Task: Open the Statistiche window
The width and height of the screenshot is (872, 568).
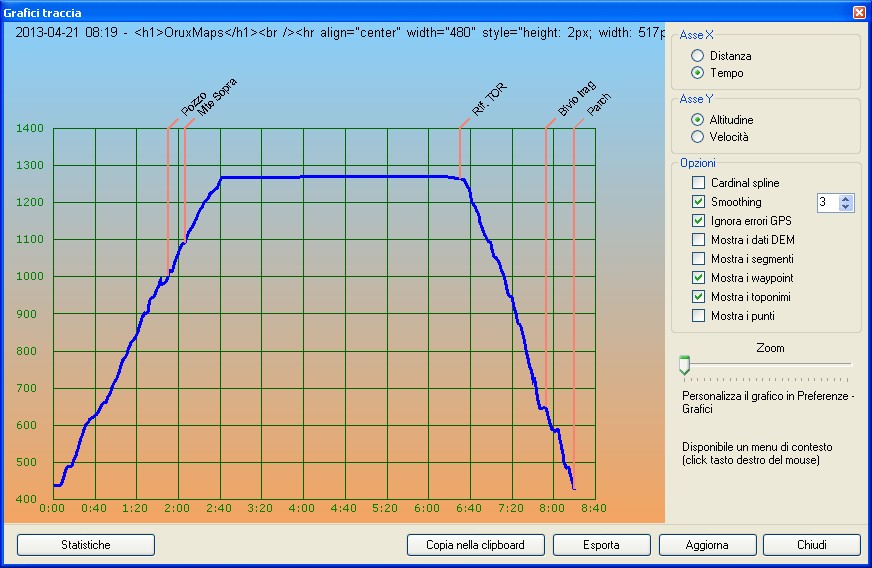Action: pos(86,545)
